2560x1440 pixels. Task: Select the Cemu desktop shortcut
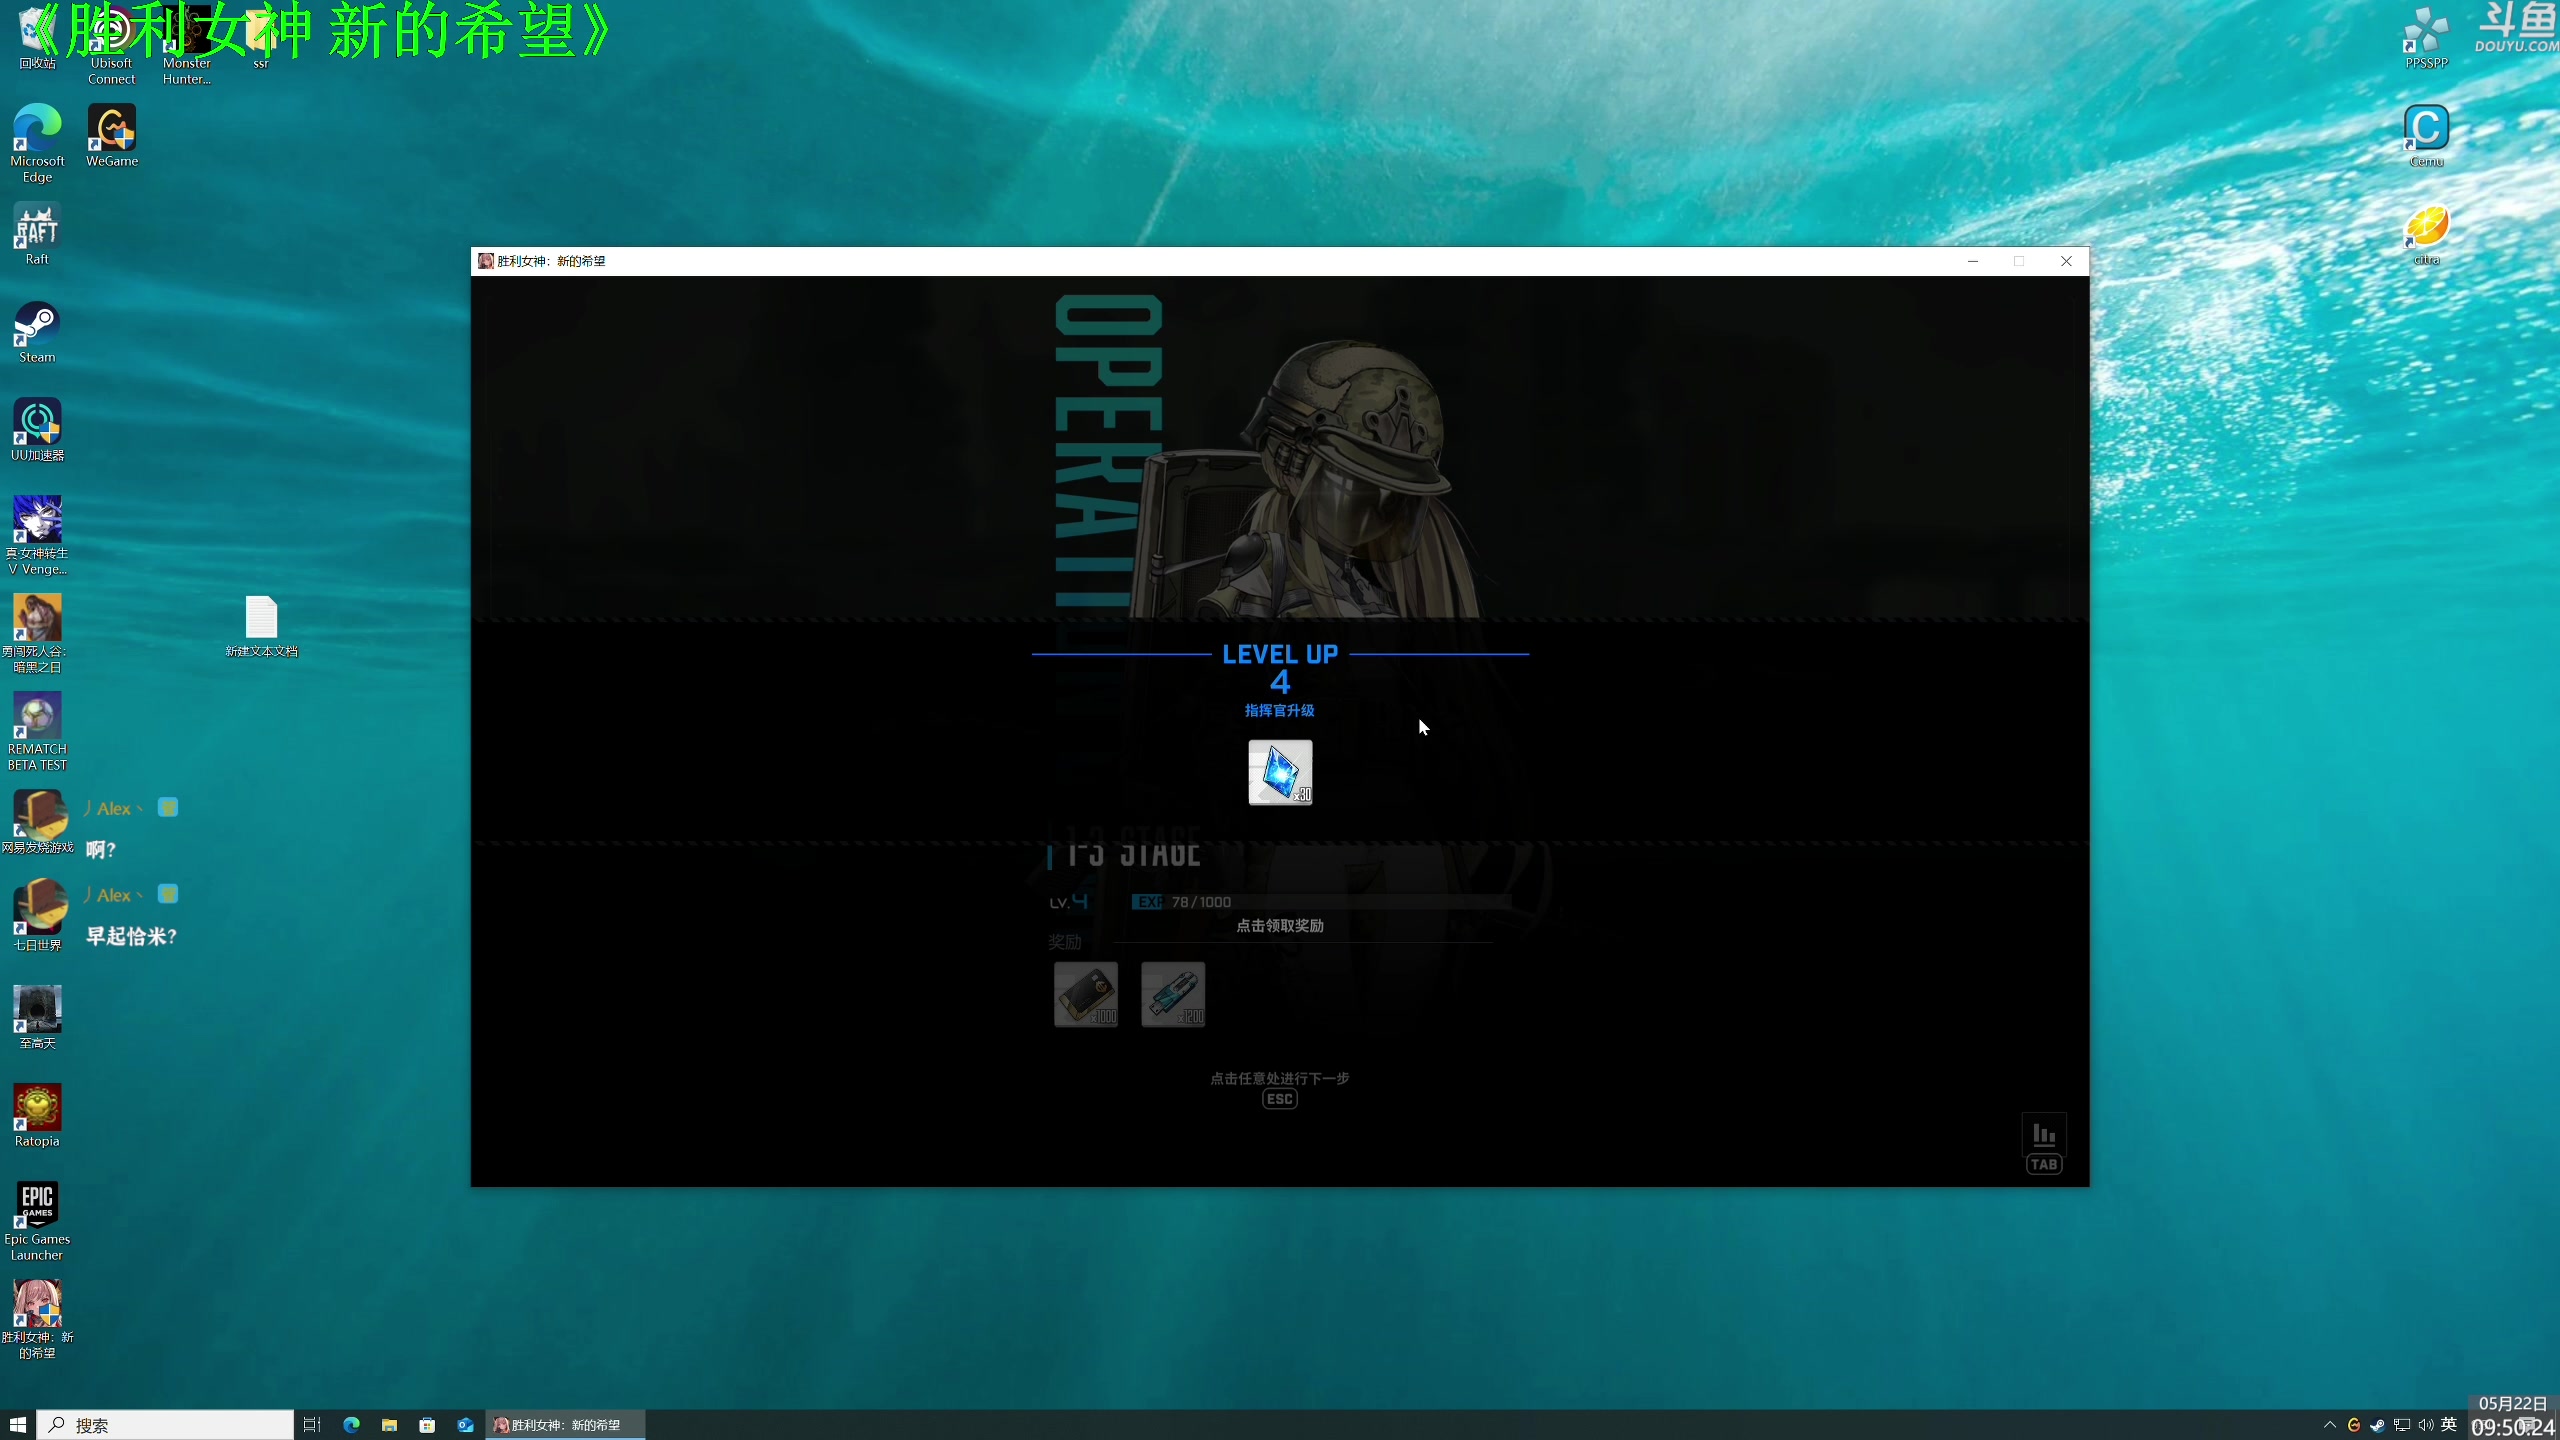tap(2426, 135)
